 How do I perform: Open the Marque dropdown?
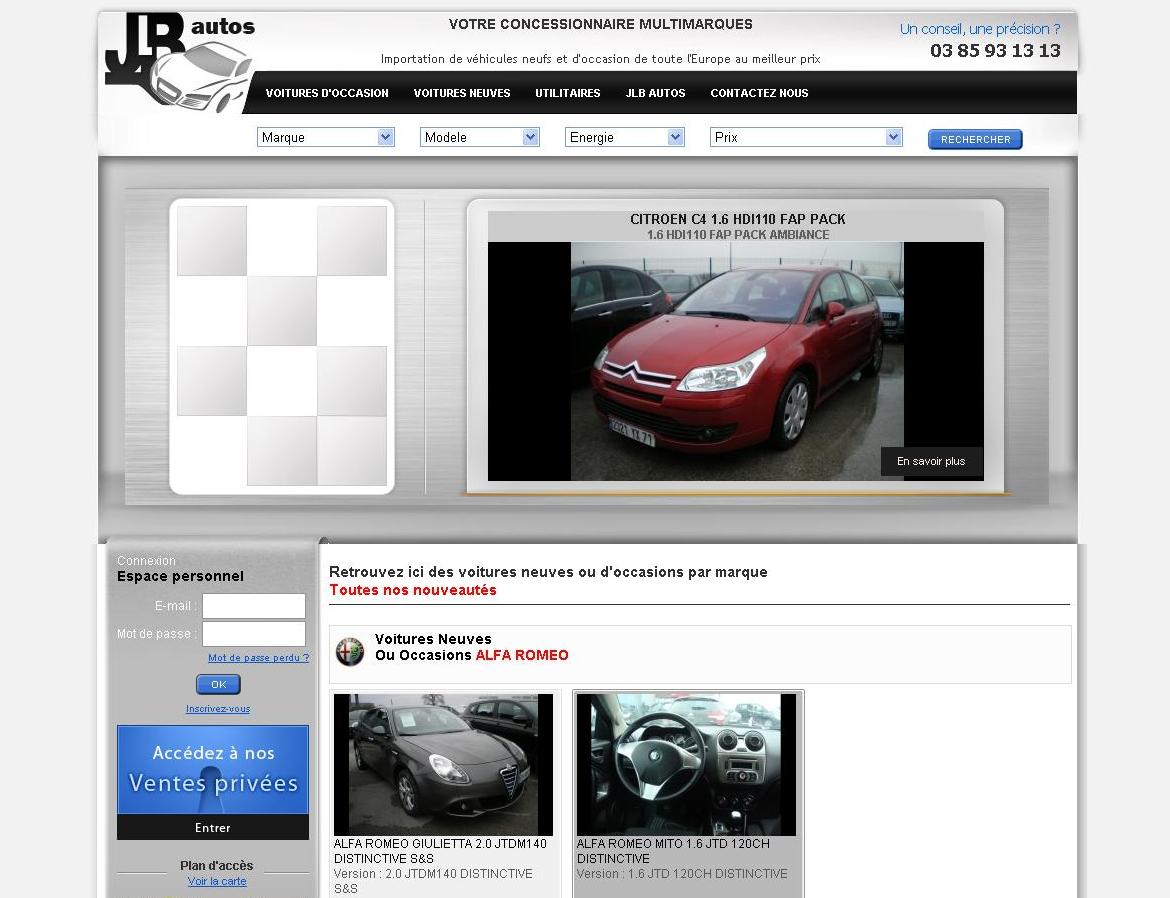pyautogui.click(x=325, y=137)
